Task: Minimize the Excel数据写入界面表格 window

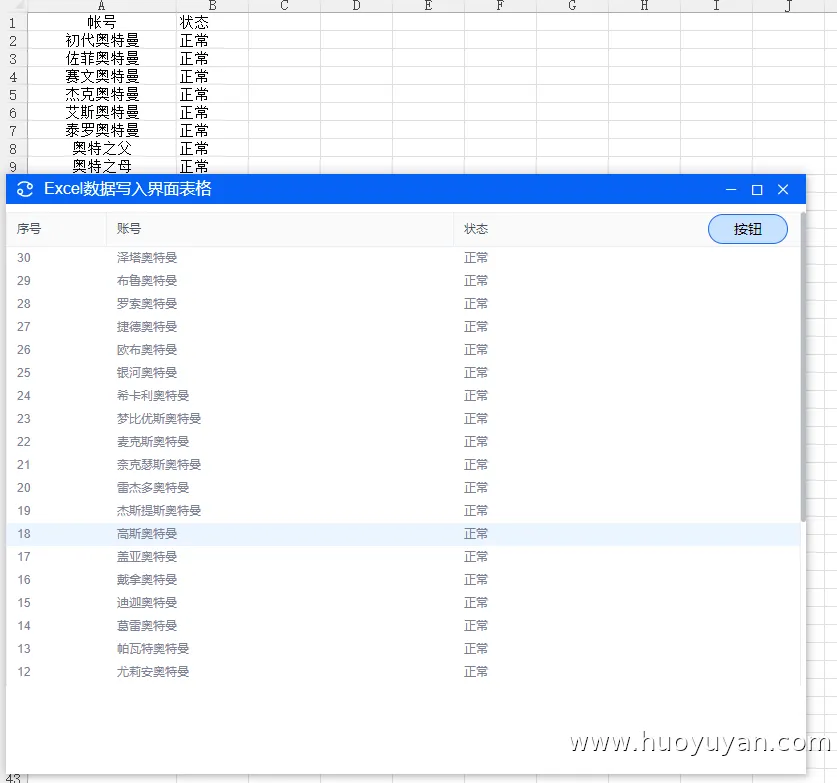Action: point(731,189)
